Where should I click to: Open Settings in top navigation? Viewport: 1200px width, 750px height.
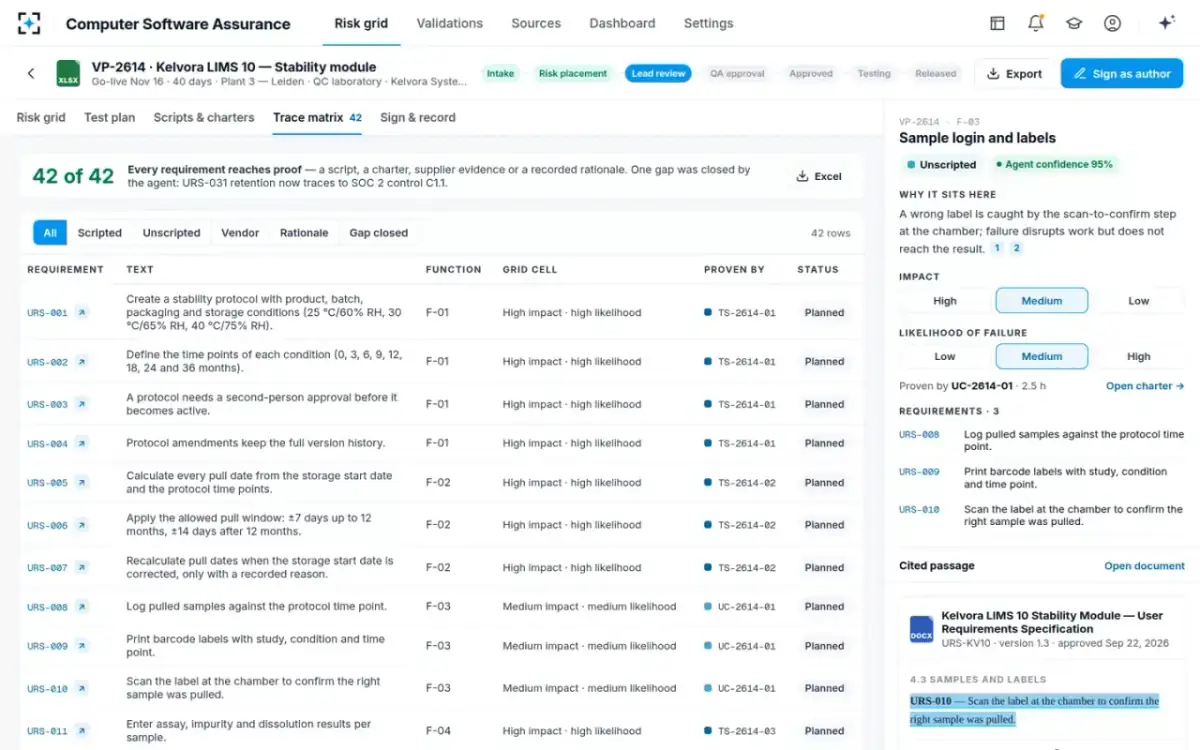tap(708, 23)
